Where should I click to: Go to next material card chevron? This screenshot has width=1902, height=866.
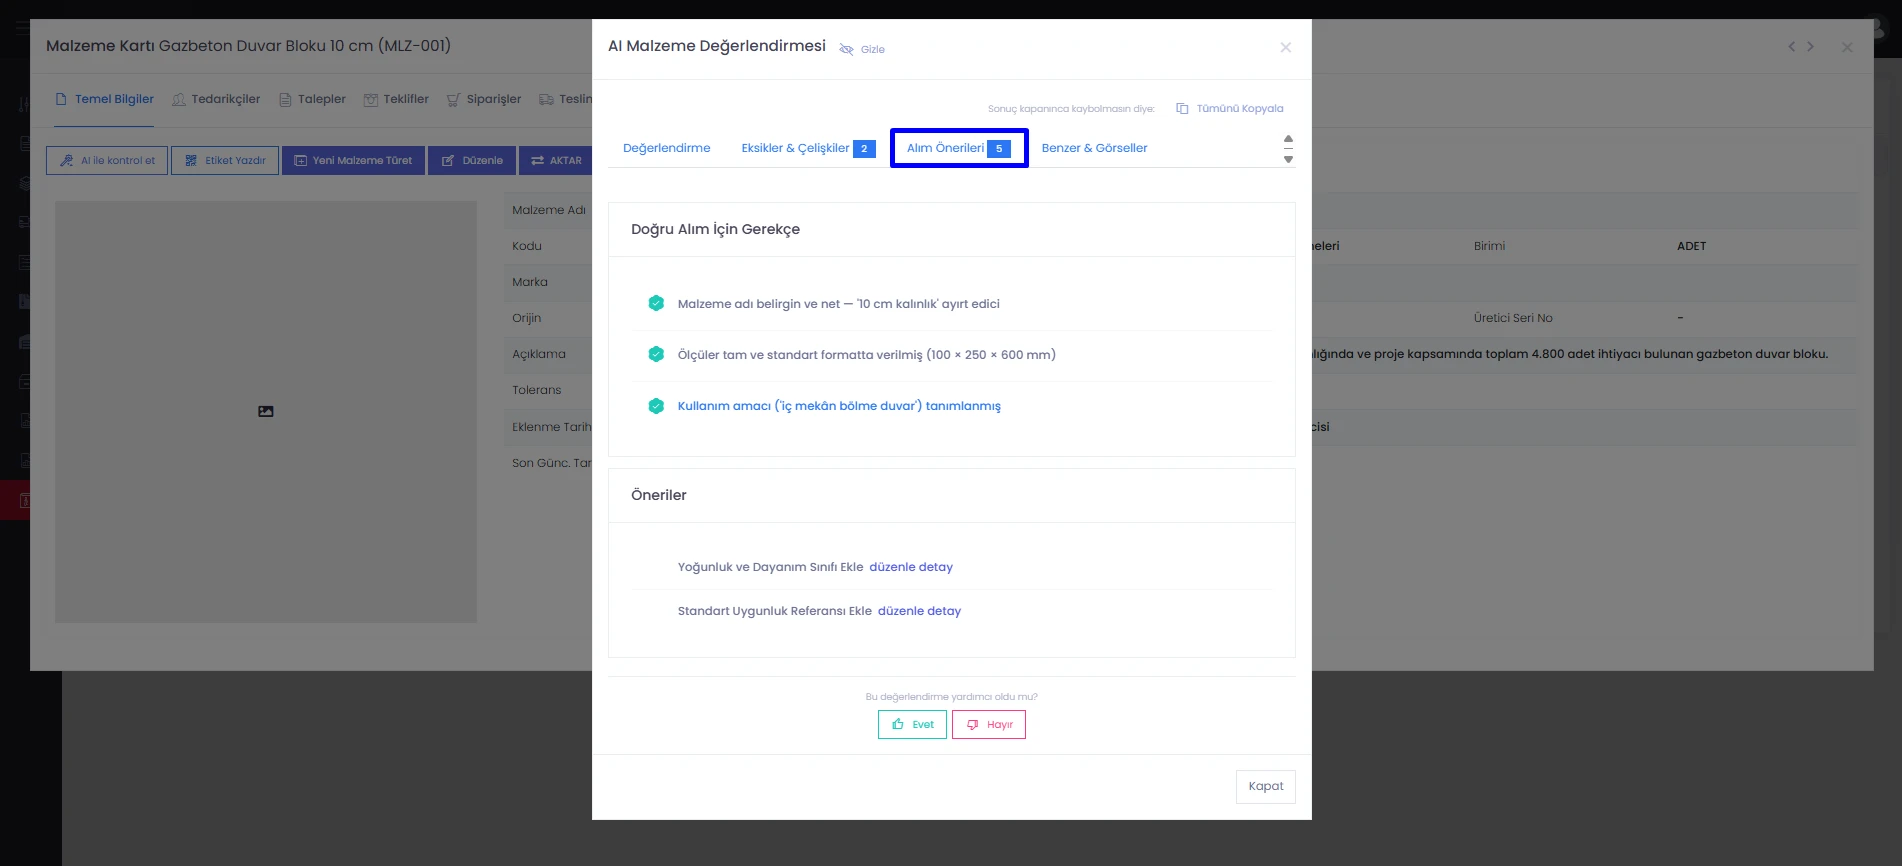coord(1810,46)
